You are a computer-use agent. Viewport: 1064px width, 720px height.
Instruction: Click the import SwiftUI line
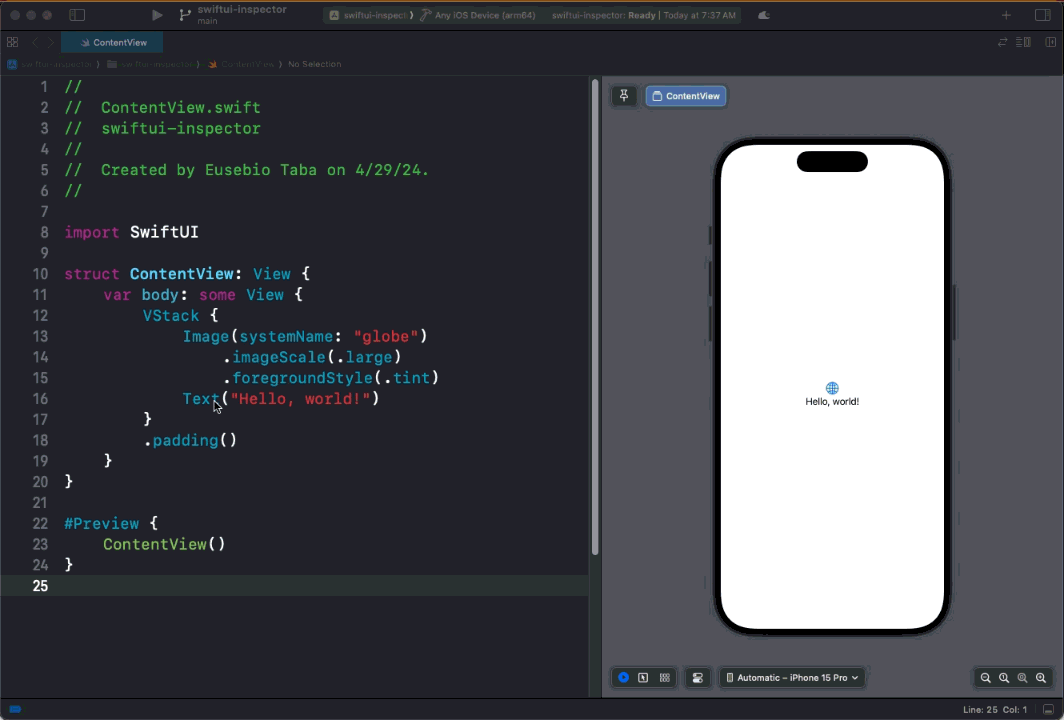point(132,232)
